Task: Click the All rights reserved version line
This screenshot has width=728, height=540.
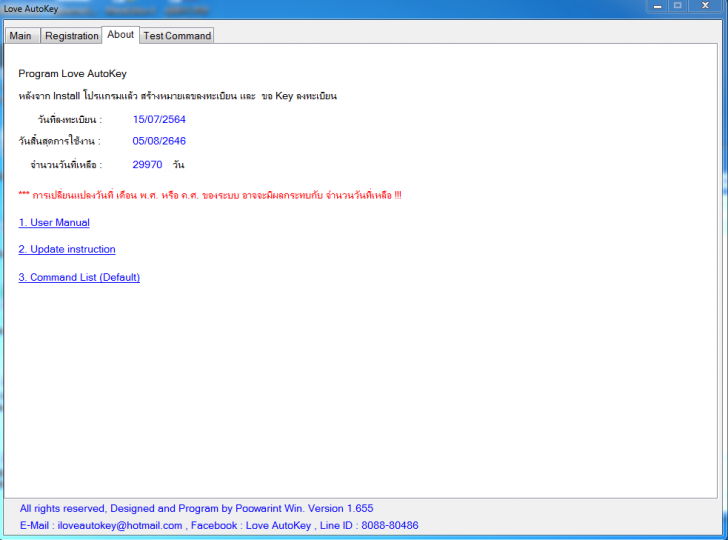Action: [x=196, y=508]
